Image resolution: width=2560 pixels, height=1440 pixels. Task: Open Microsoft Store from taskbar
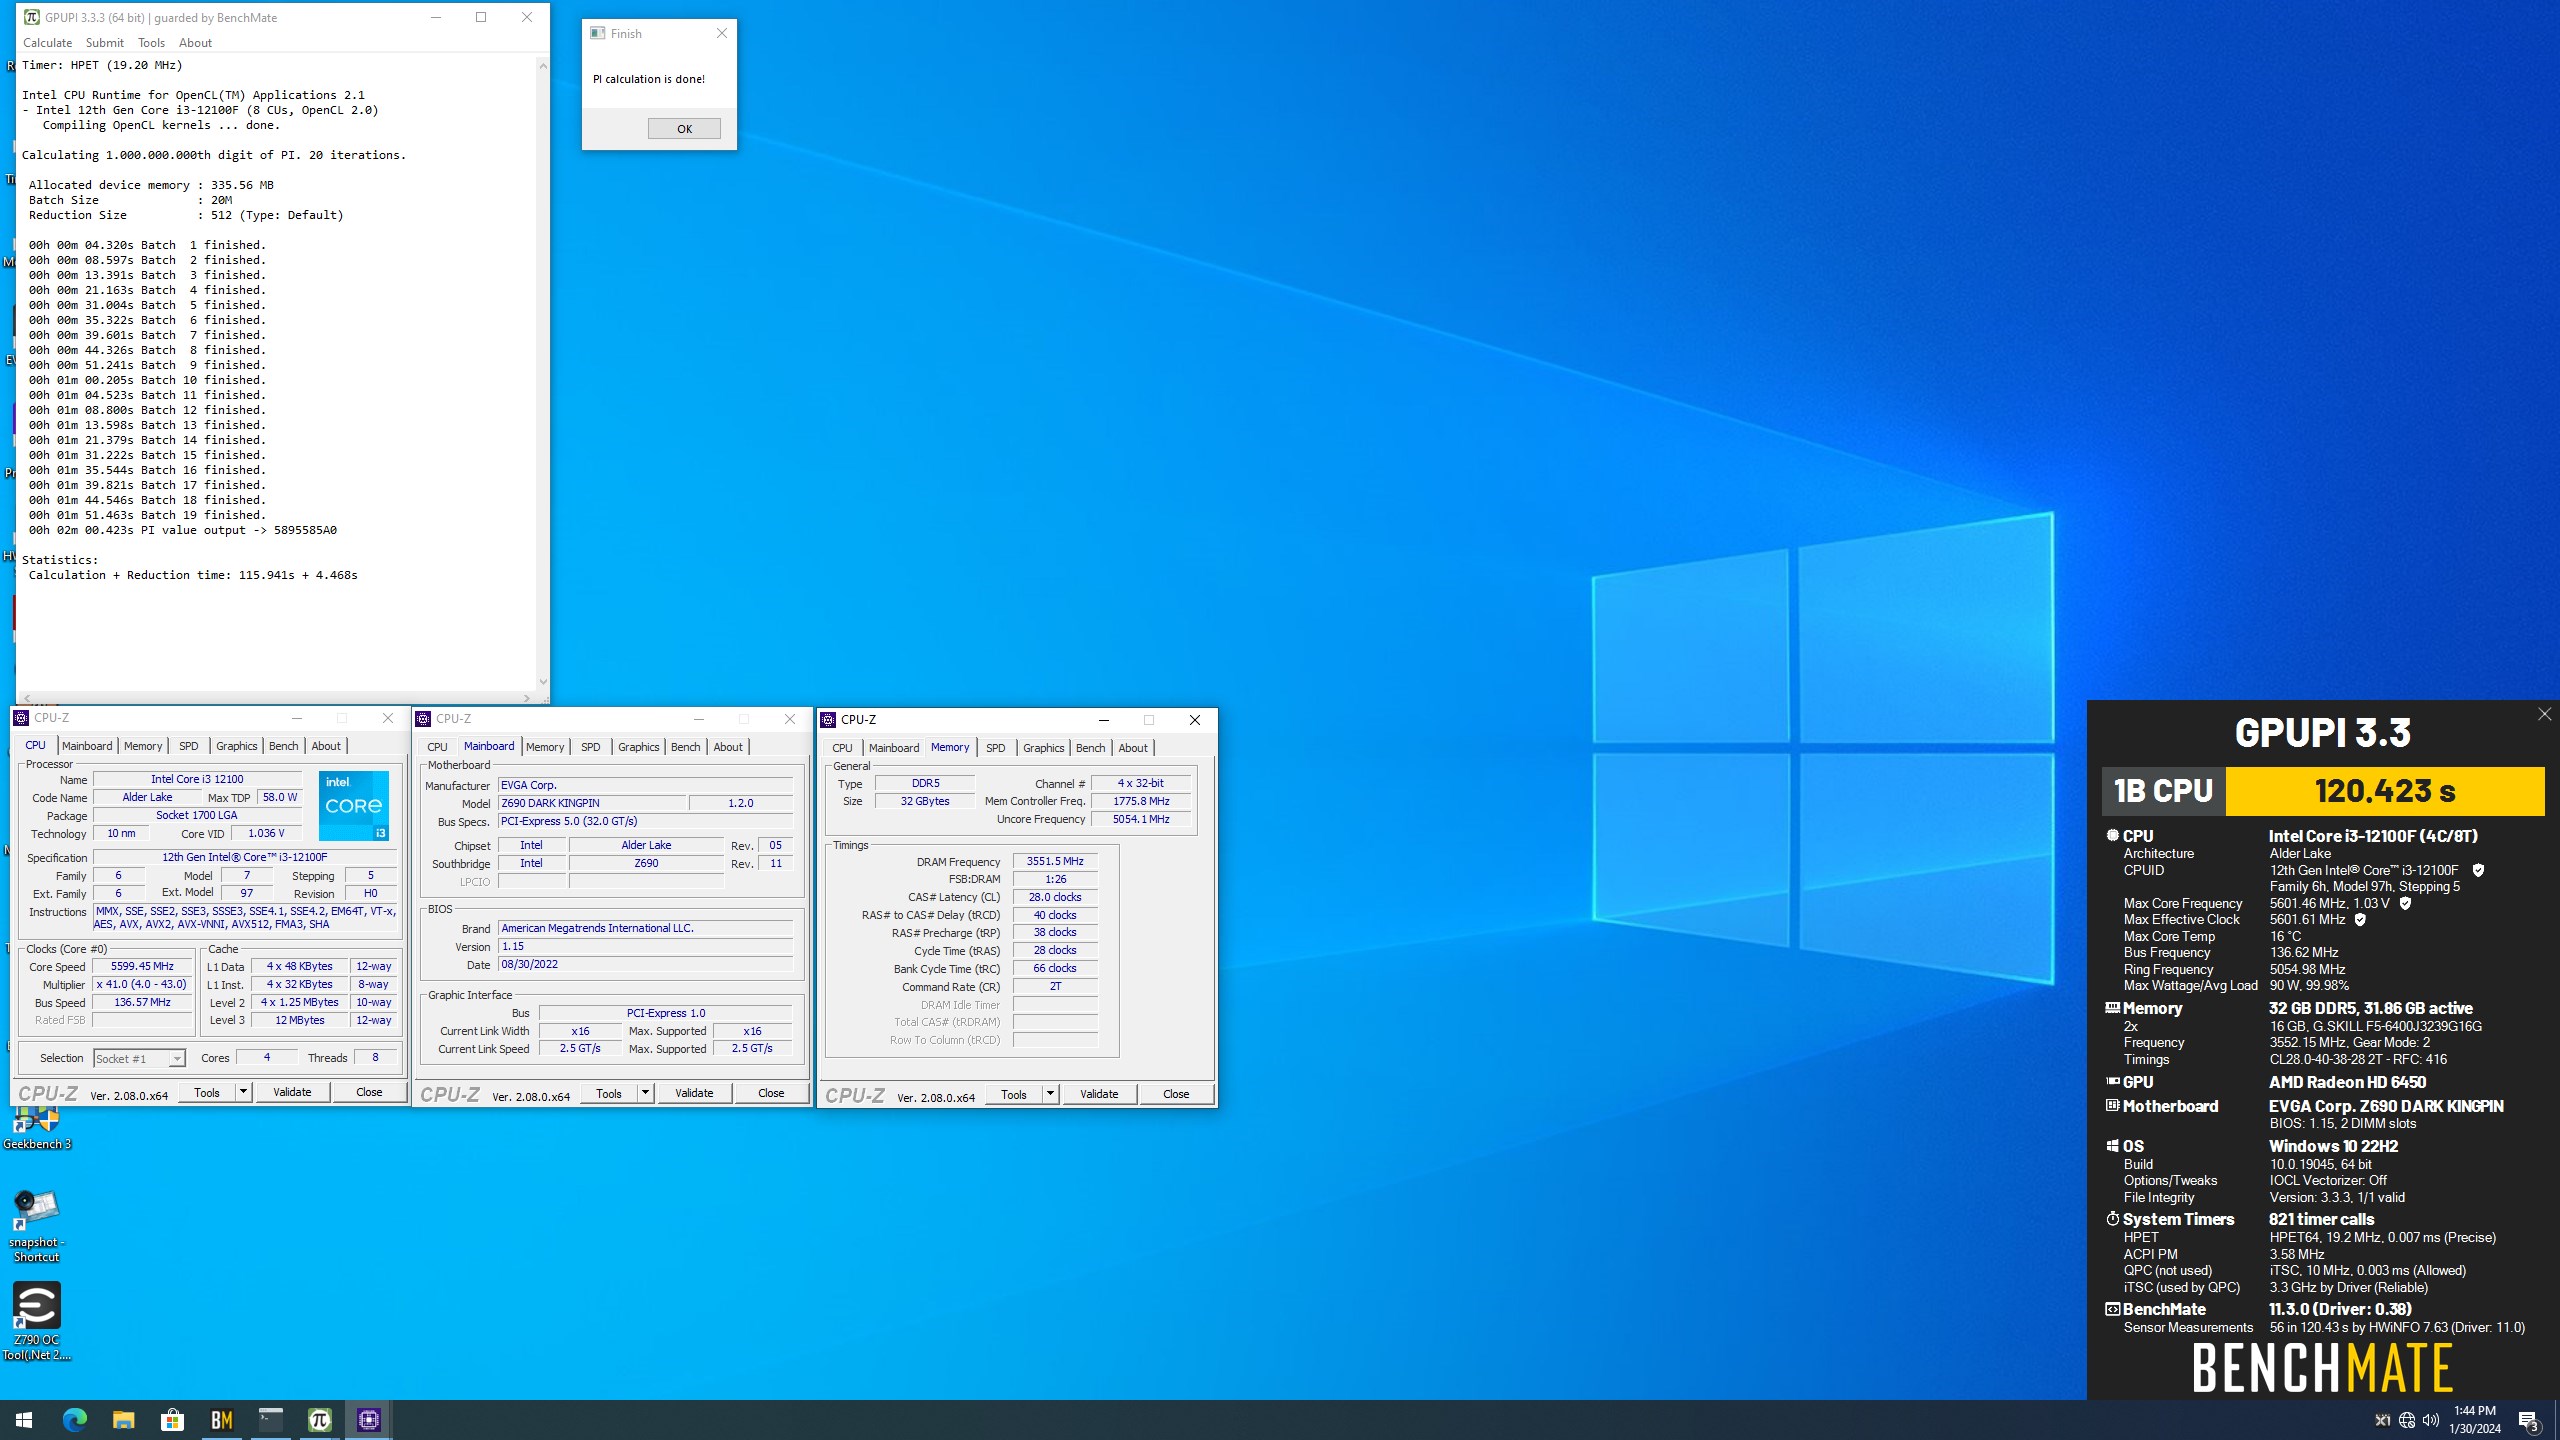pyautogui.click(x=173, y=1419)
